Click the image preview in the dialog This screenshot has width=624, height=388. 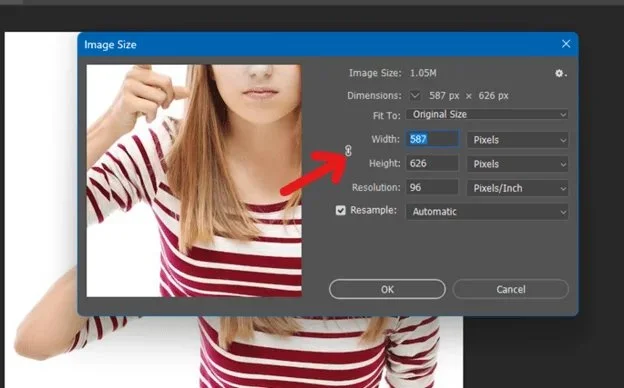coord(194,181)
